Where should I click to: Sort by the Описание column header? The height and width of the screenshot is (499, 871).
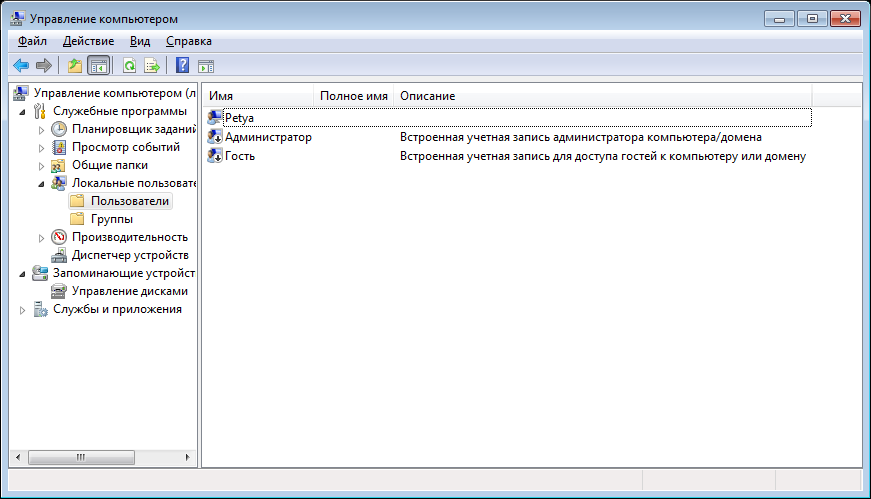[x=603, y=96]
